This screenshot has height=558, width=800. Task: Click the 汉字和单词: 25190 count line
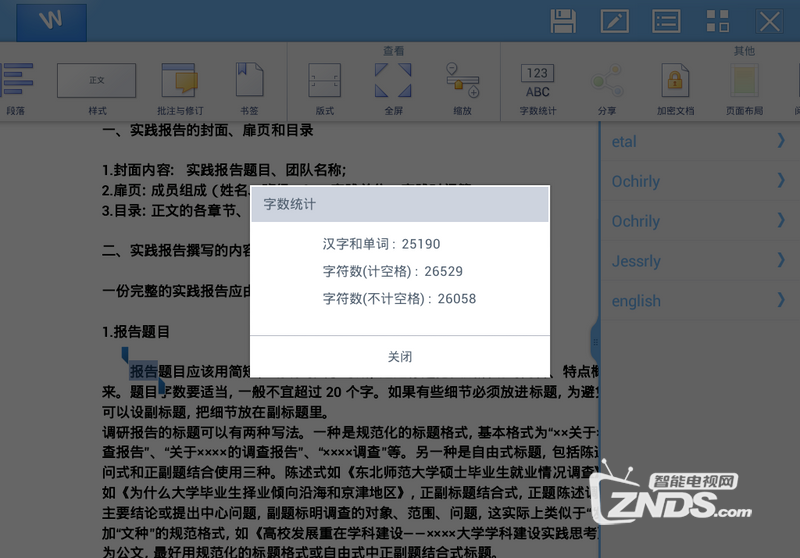coord(381,244)
